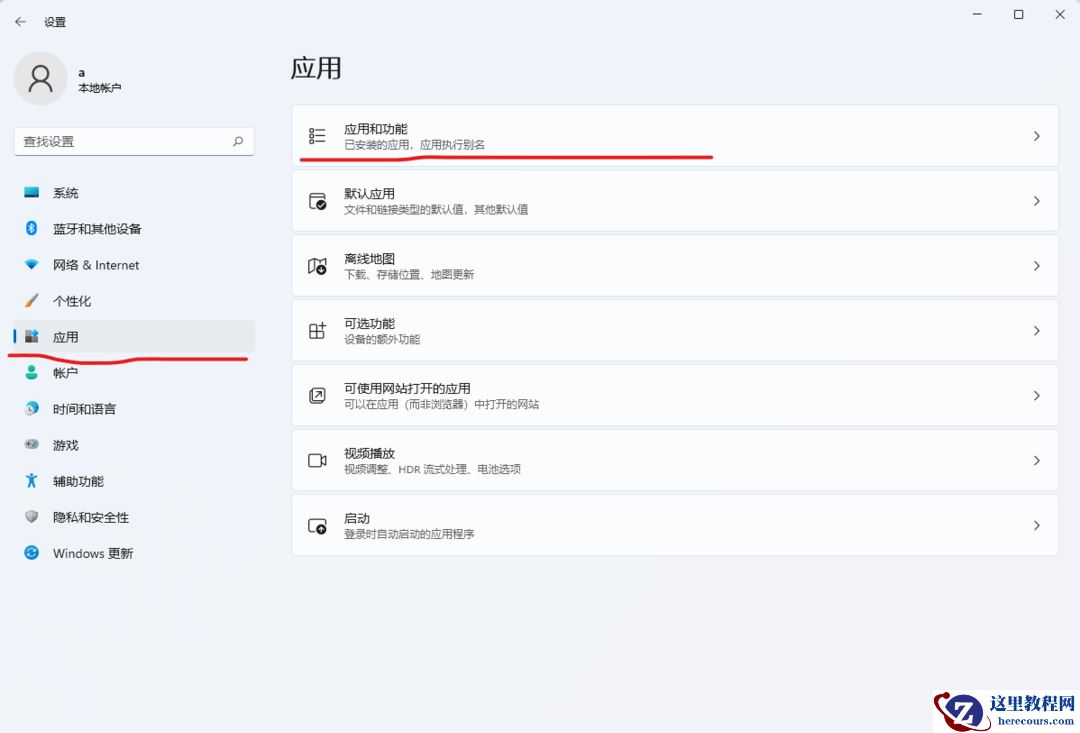The width and height of the screenshot is (1080, 733).
Task: Select the 视频播放 video camera icon
Action: (318, 460)
